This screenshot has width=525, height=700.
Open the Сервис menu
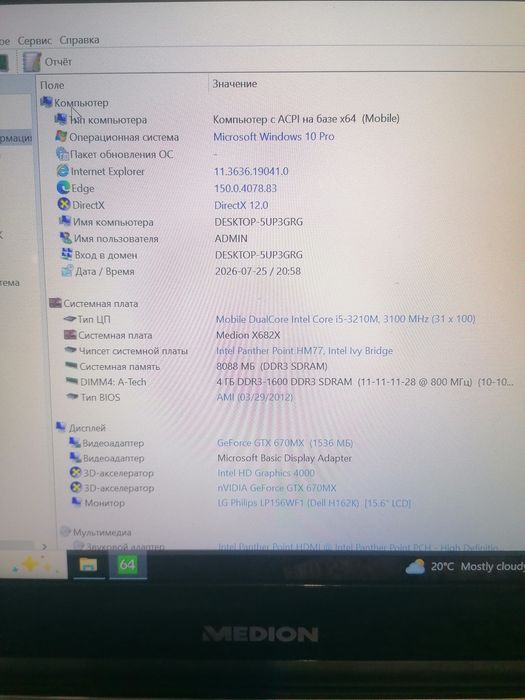pyautogui.click(x=35, y=40)
